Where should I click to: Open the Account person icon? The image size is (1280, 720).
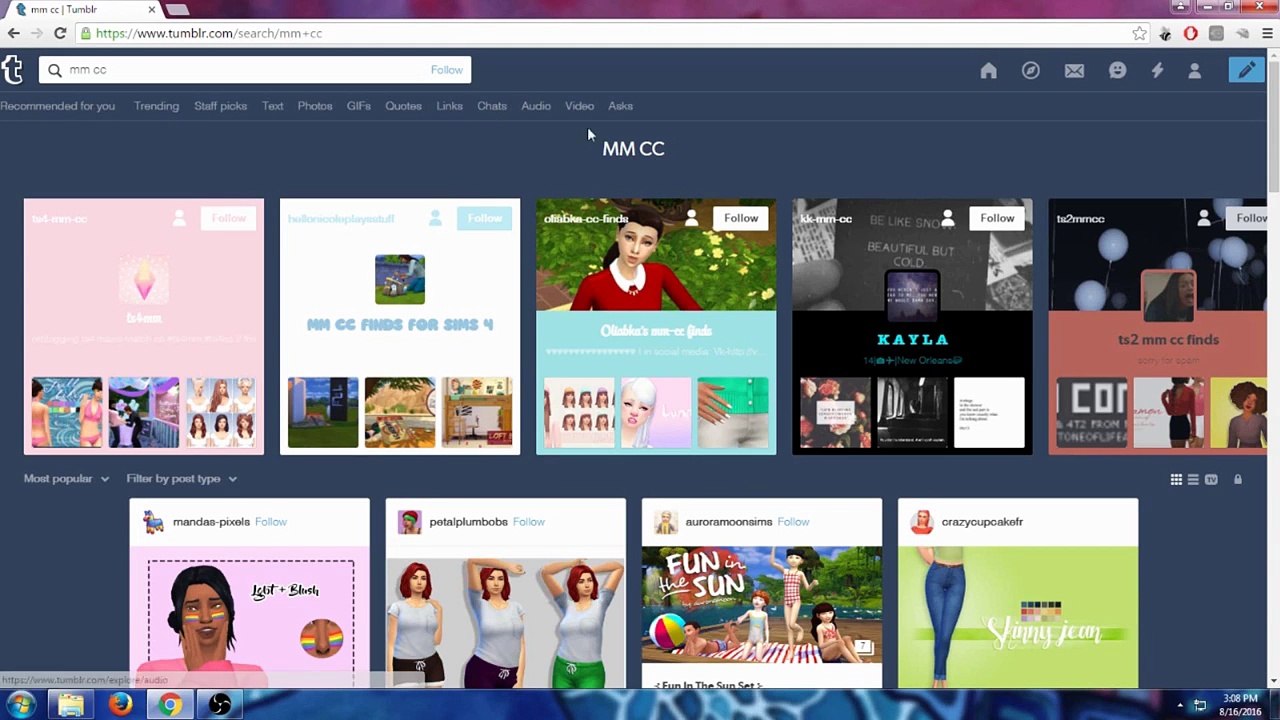(x=1194, y=70)
